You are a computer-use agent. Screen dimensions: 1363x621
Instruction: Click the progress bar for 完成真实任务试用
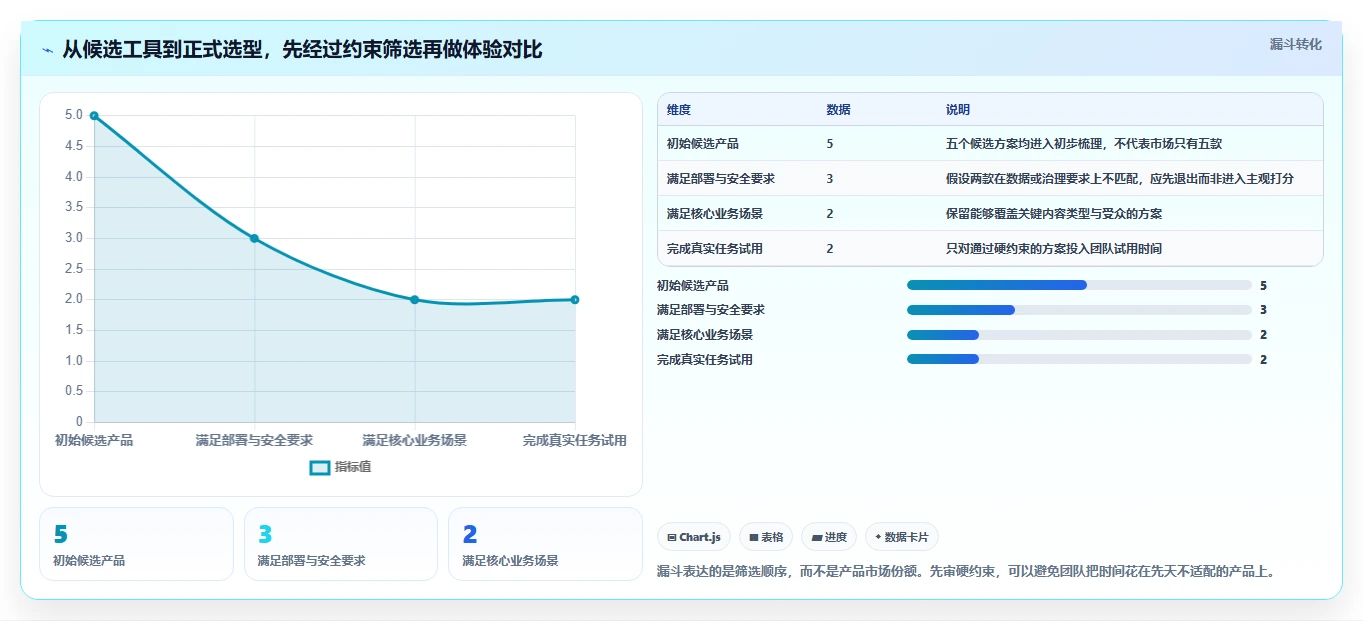coord(1079,359)
